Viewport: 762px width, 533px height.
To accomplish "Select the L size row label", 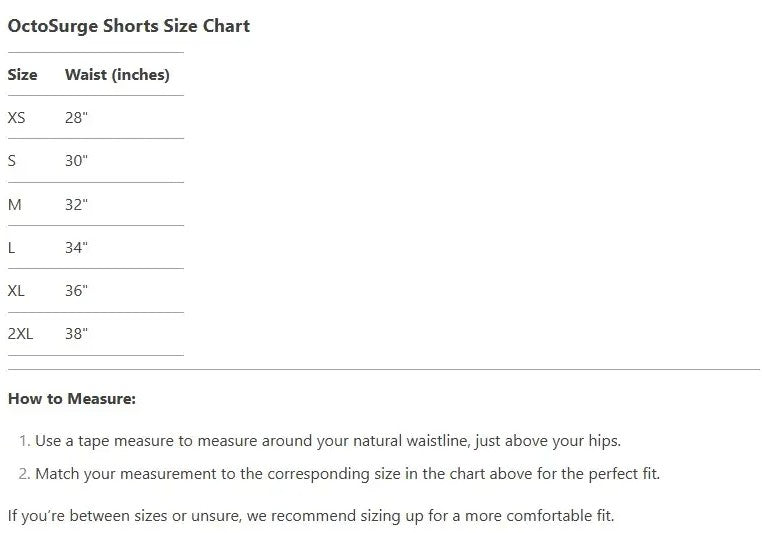I will [11, 248].
